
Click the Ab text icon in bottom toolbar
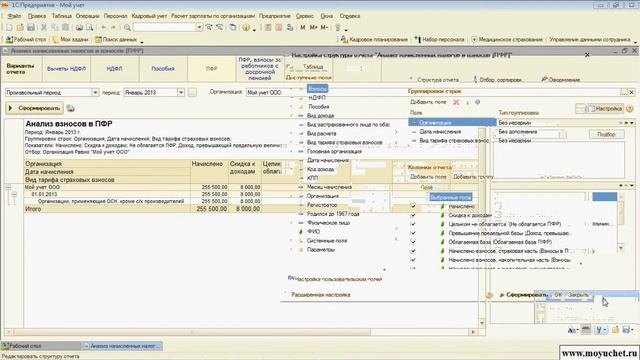(572, 330)
